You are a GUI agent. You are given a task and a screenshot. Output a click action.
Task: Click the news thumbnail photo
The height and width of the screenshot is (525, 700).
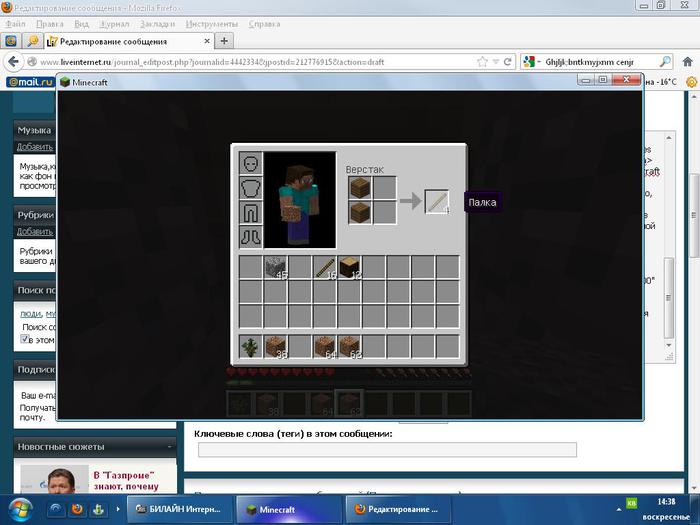click(54, 479)
